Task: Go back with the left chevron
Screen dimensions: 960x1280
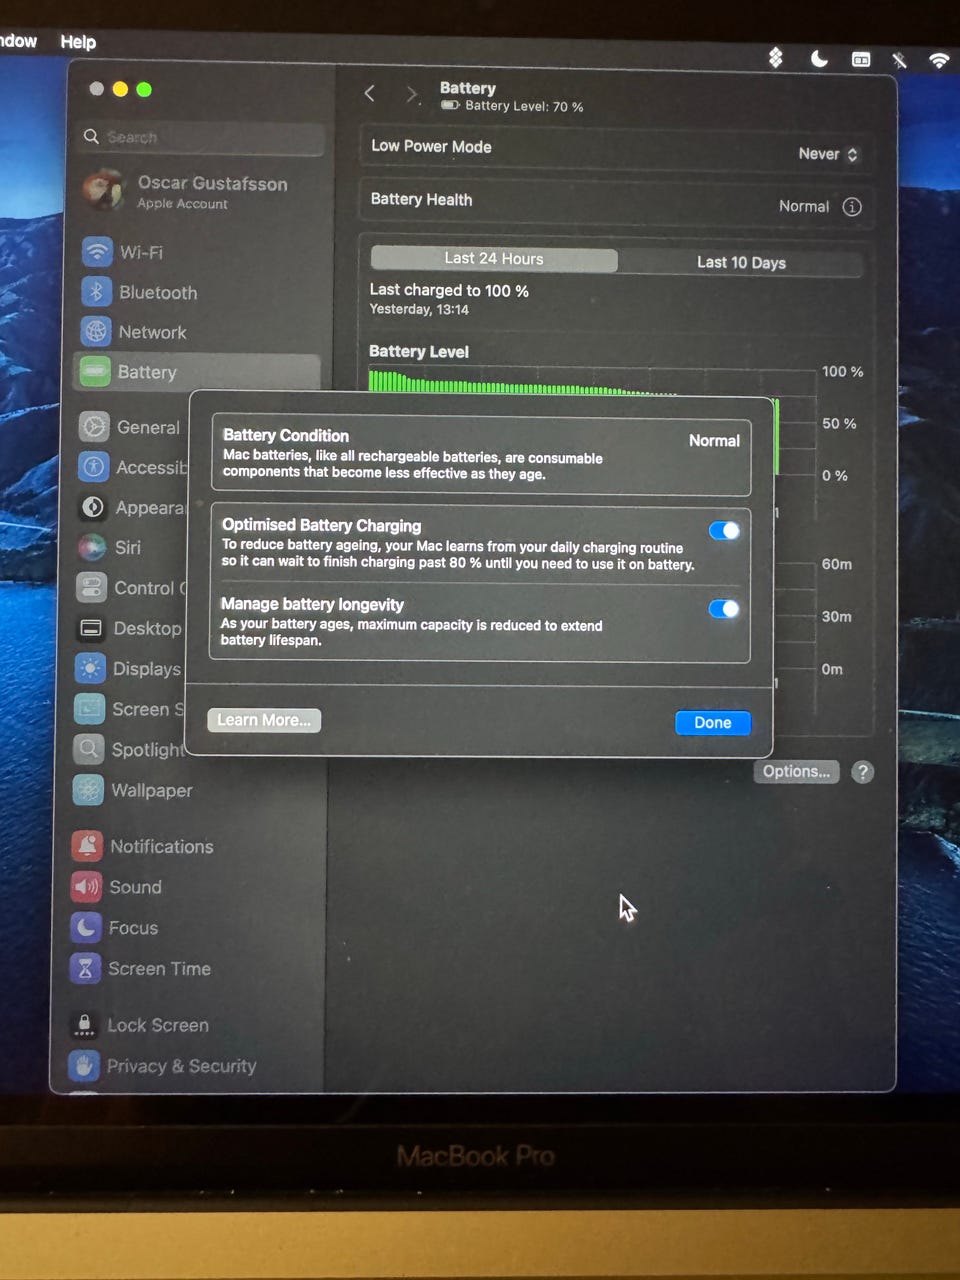Action: 370,93
